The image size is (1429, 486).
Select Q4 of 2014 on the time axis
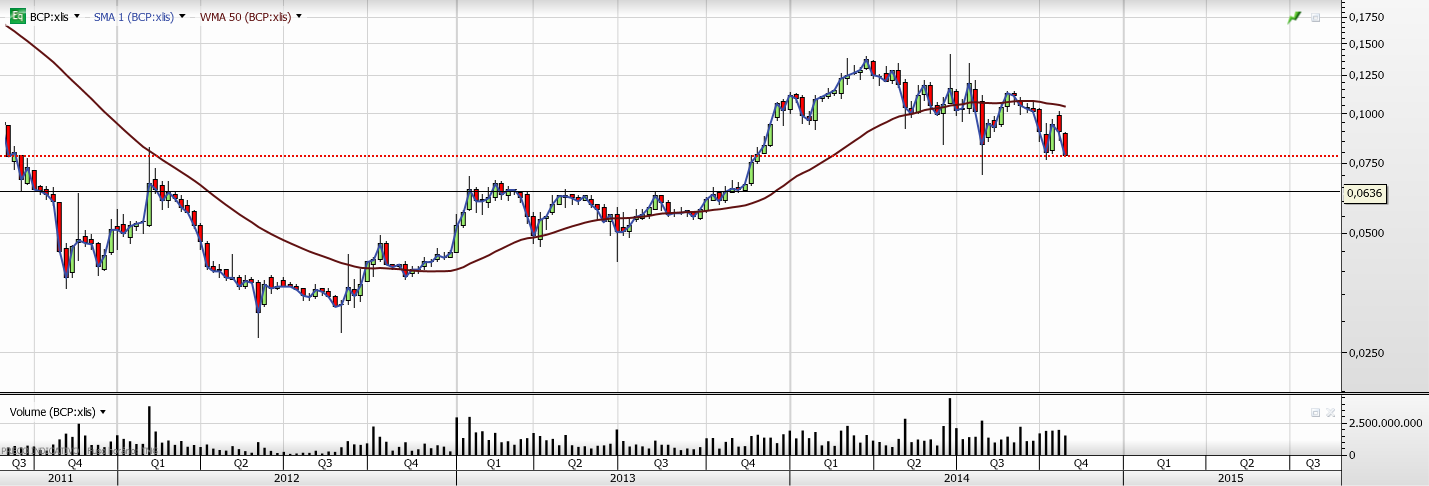[1081, 463]
